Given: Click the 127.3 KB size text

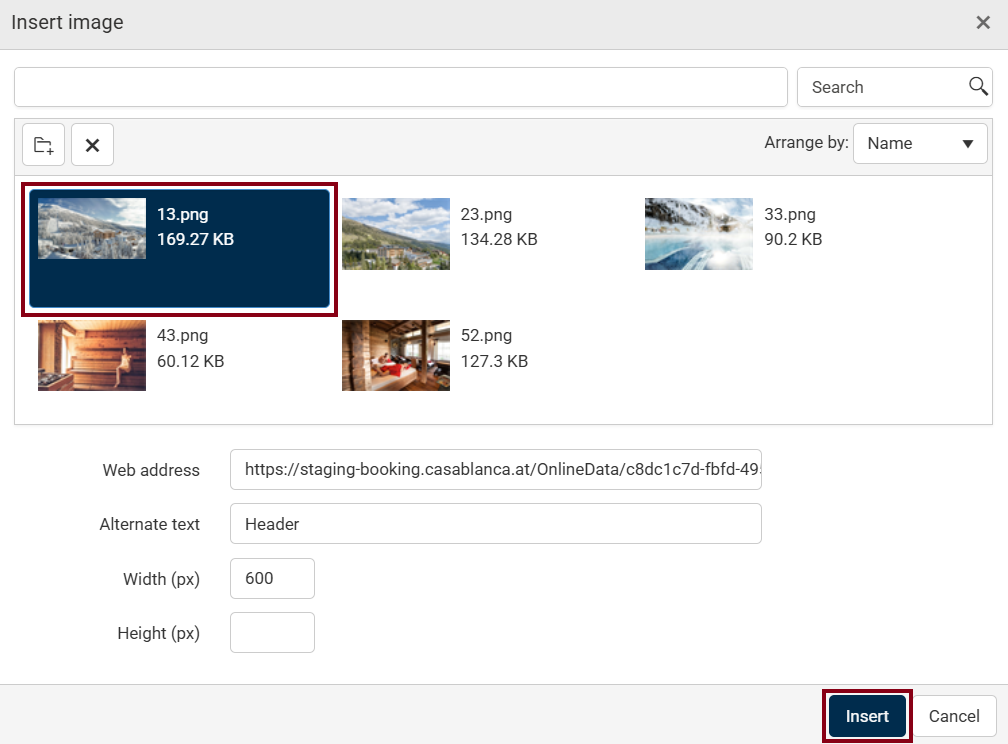Looking at the screenshot, I should click(494, 361).
